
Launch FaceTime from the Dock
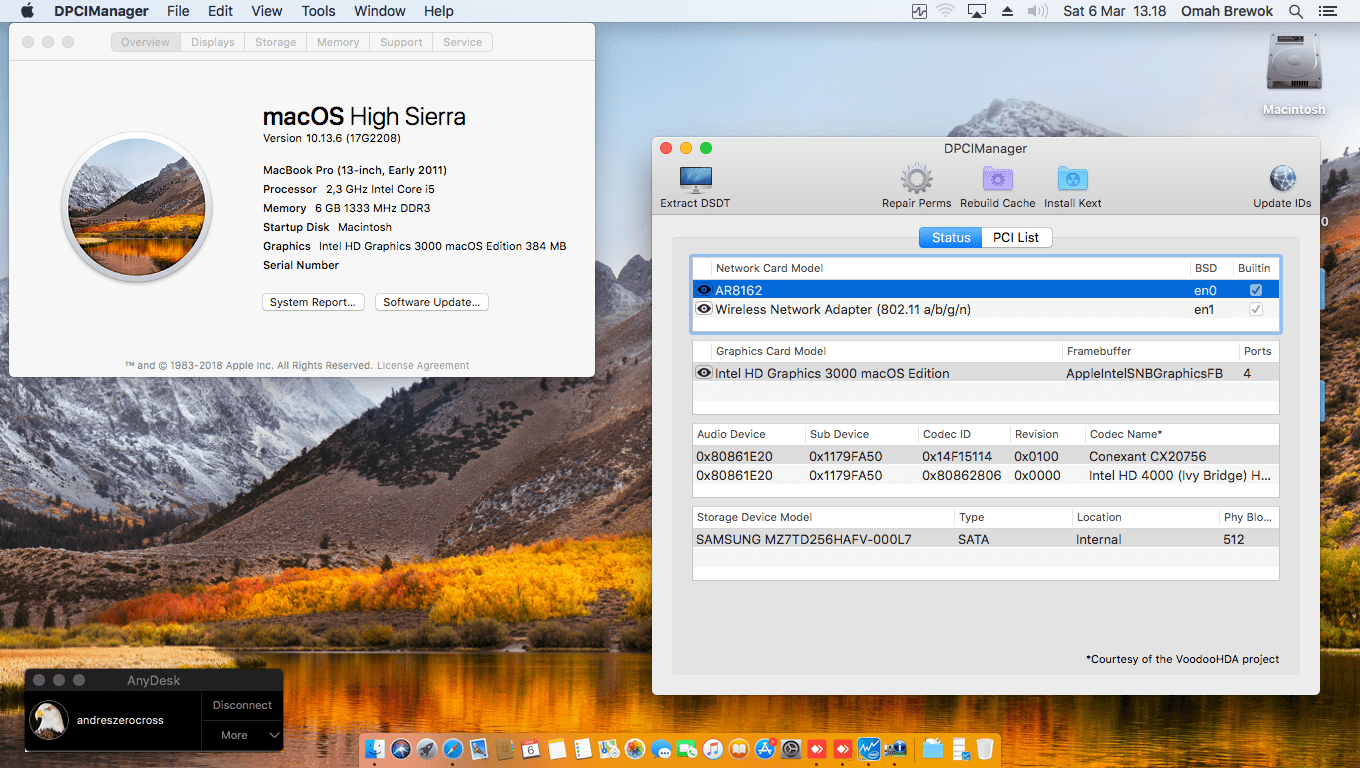(687, 749)
